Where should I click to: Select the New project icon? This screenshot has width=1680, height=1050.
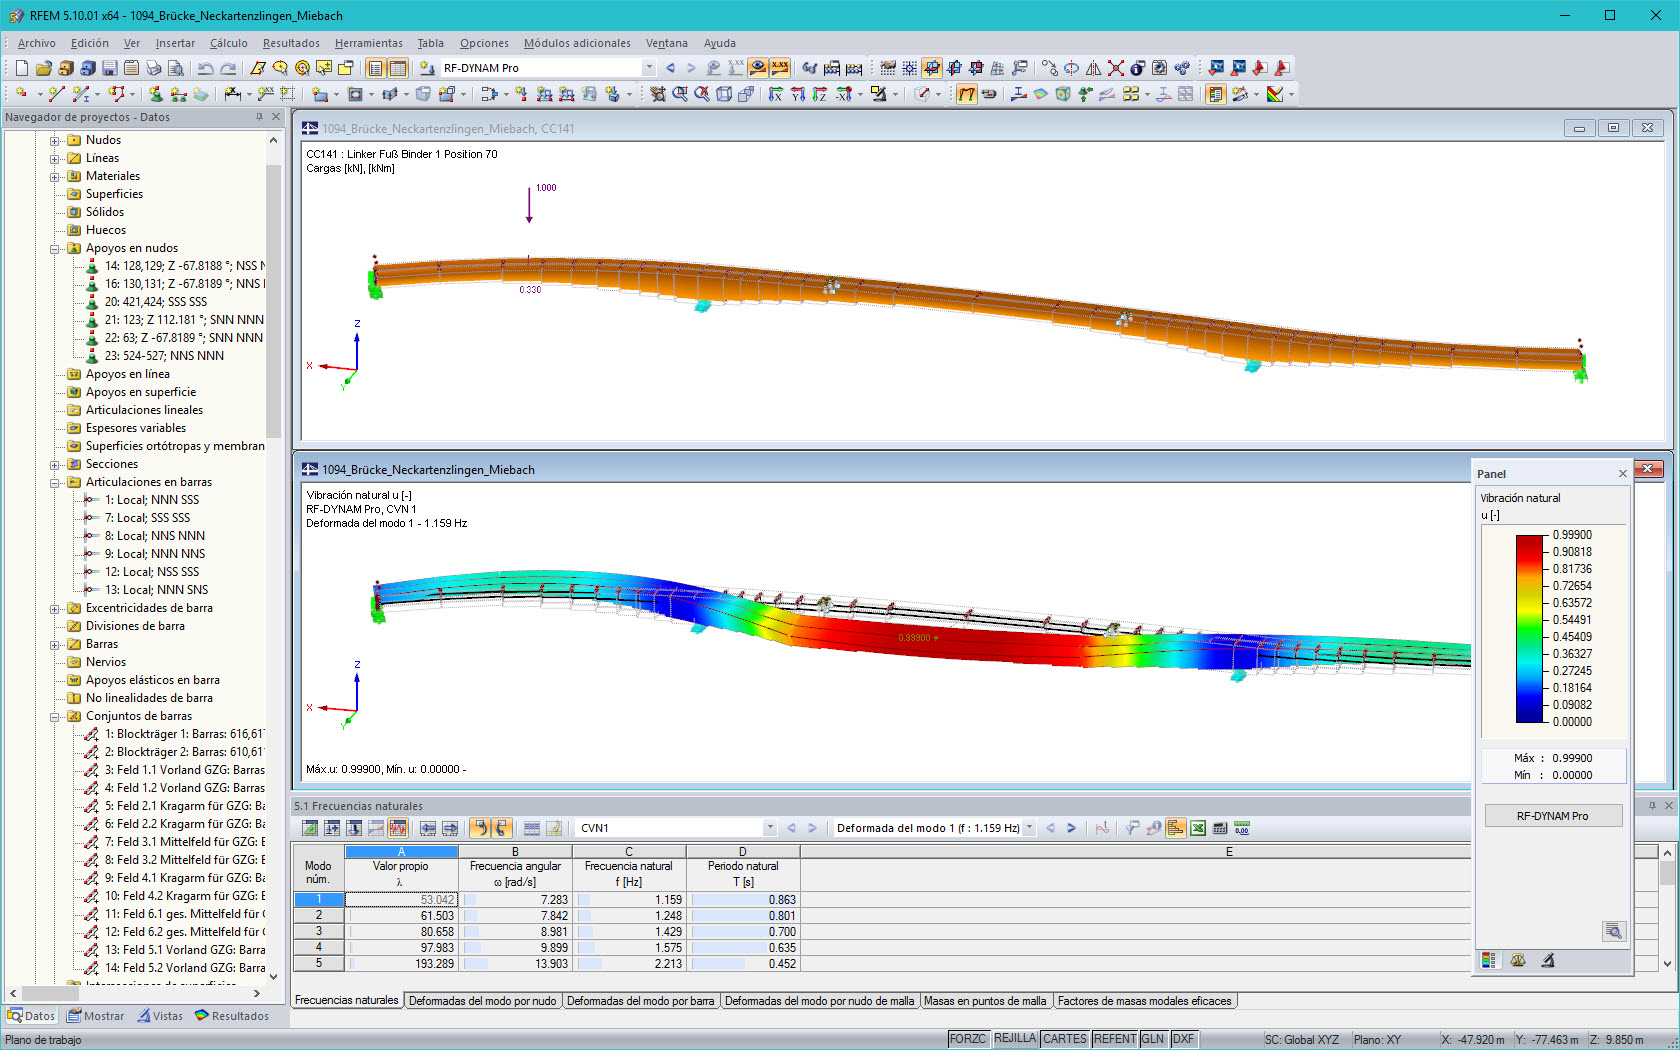coord(21,67)
